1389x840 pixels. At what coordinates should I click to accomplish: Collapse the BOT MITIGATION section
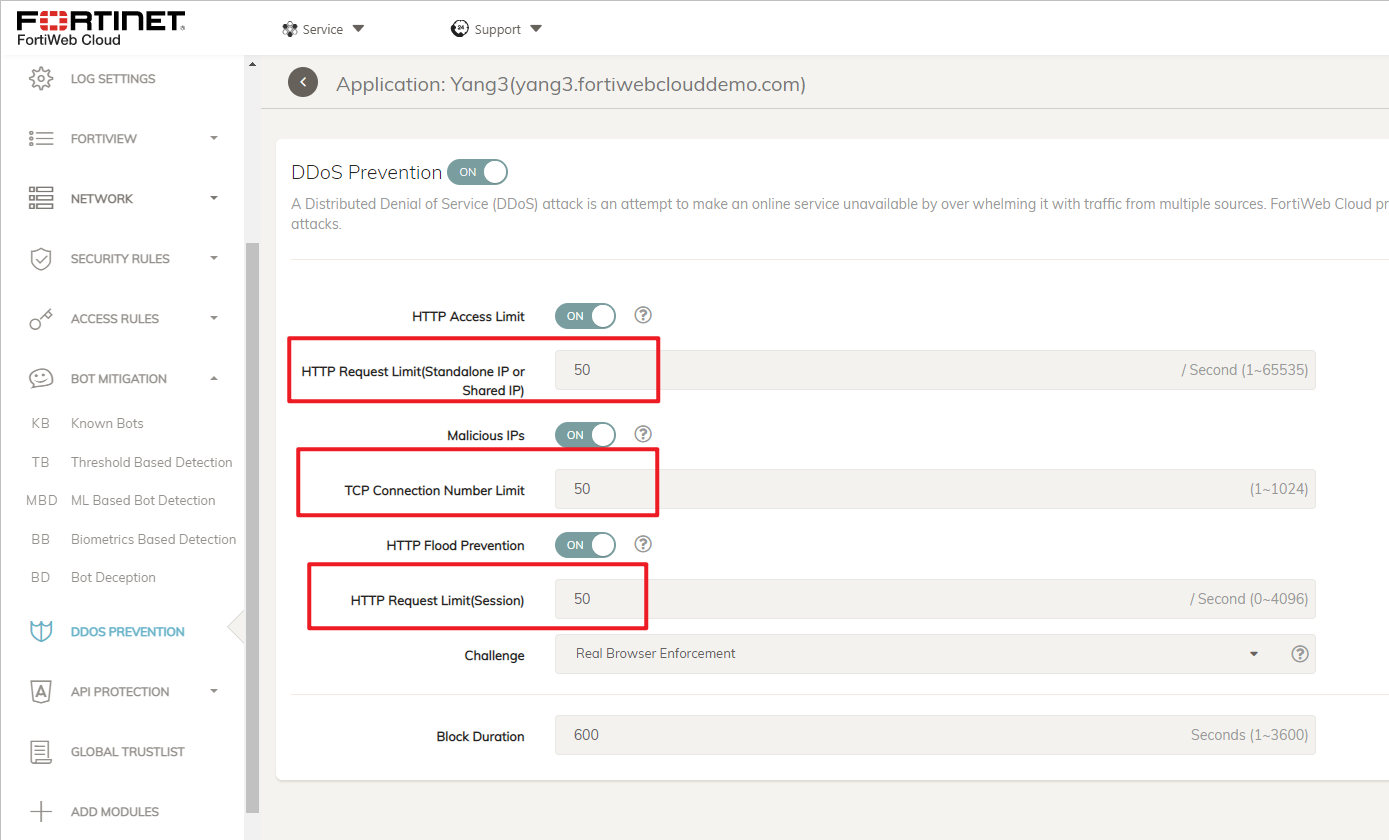click(x=213, y=378)
